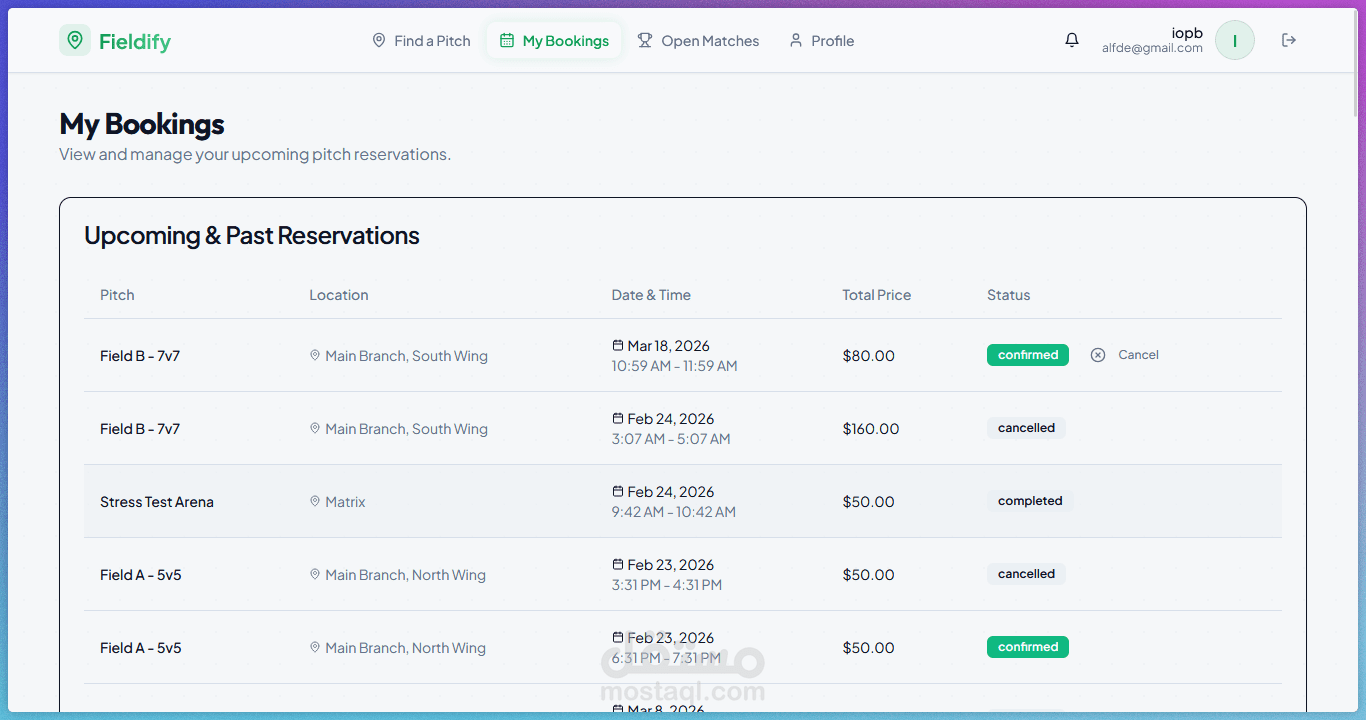Click the Date & Time column header

click(651, 295)
